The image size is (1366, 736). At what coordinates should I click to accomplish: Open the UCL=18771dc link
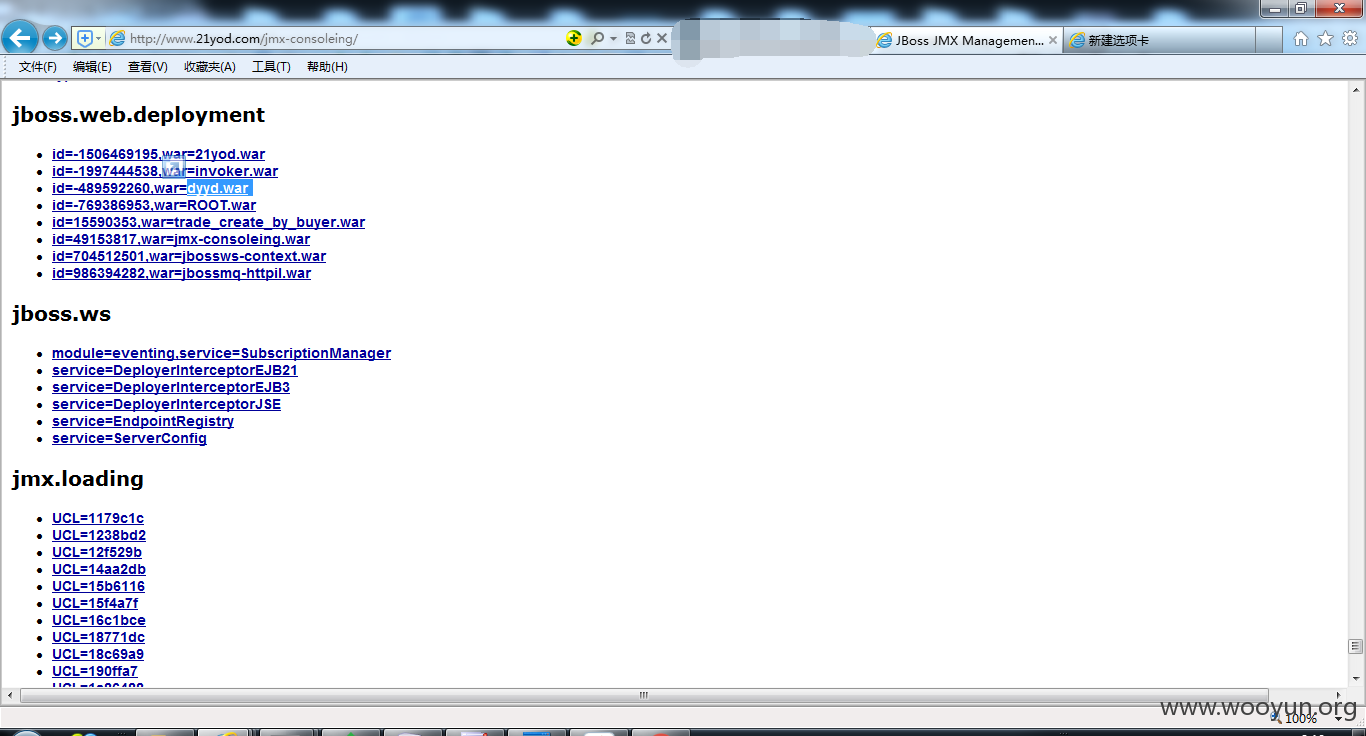pyautogui.click(x=98, y=637)
